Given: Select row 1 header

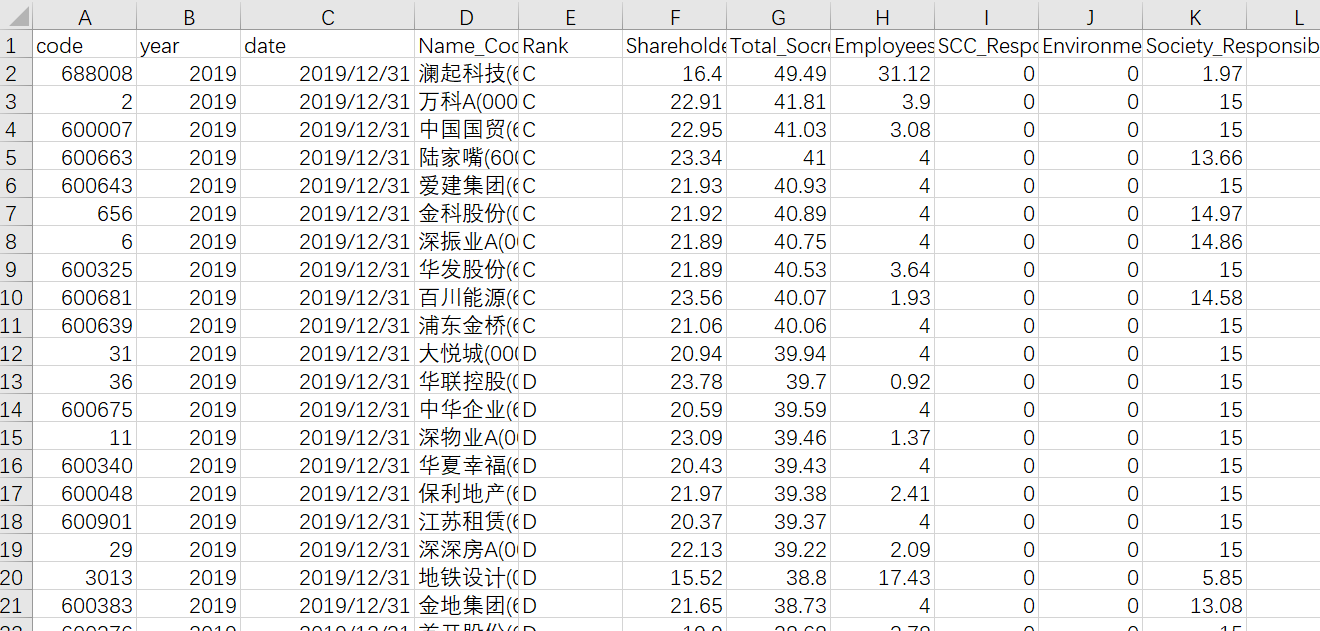Looking at the screenshot, I should pyautogui.click(x=16, y=45).
